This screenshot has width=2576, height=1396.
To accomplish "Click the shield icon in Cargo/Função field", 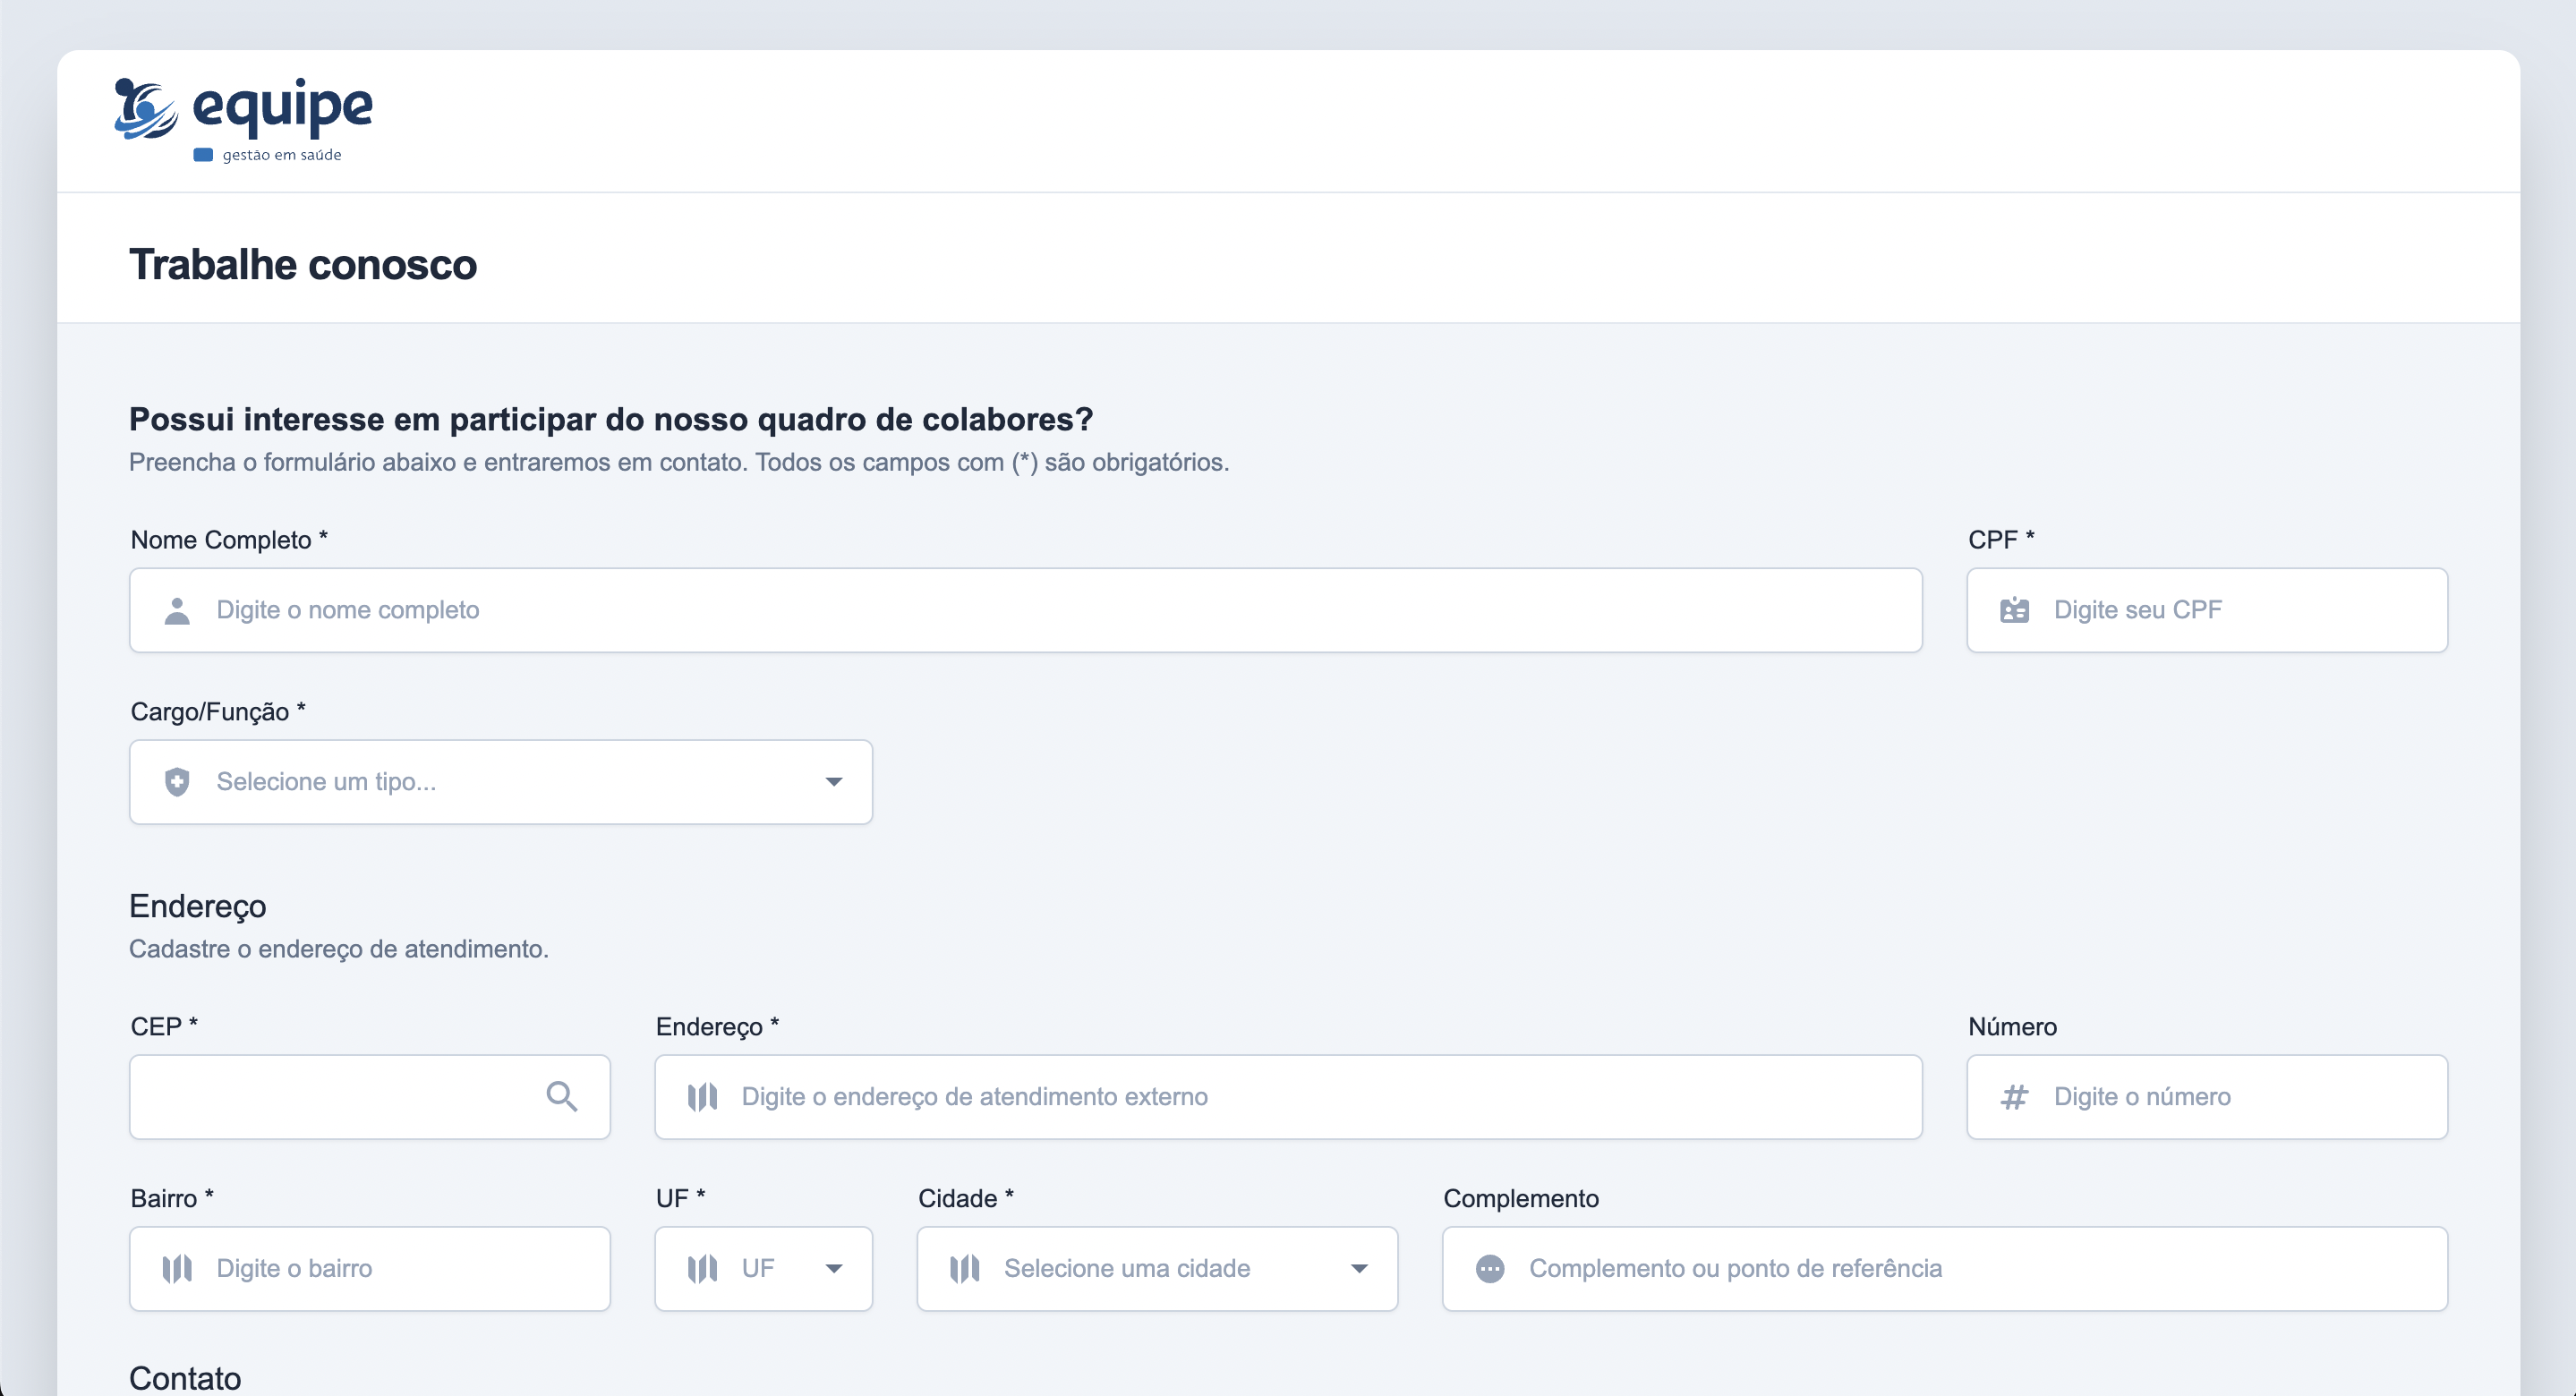I will (x=177, y=782).
